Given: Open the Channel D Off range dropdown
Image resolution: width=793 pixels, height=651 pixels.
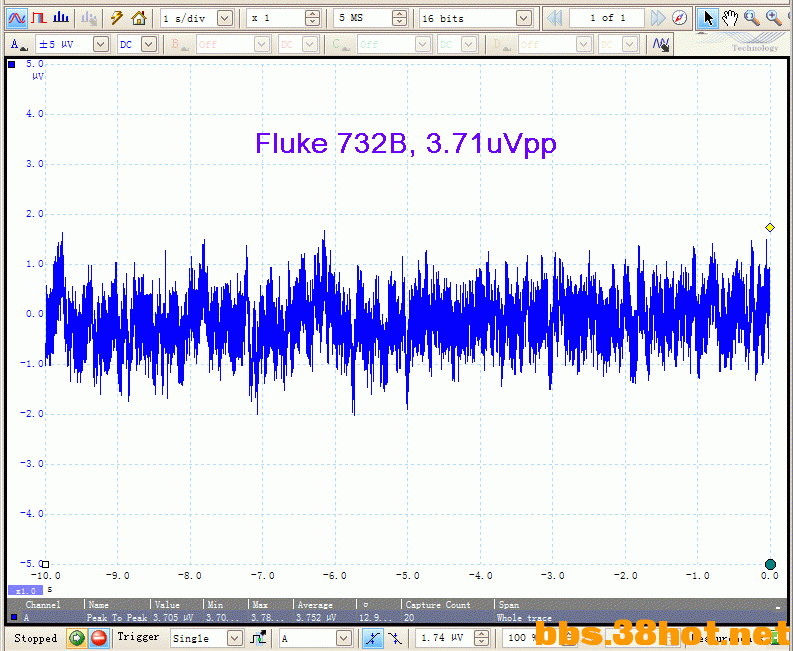Looking at the screenshot, I should coord(584,45).
